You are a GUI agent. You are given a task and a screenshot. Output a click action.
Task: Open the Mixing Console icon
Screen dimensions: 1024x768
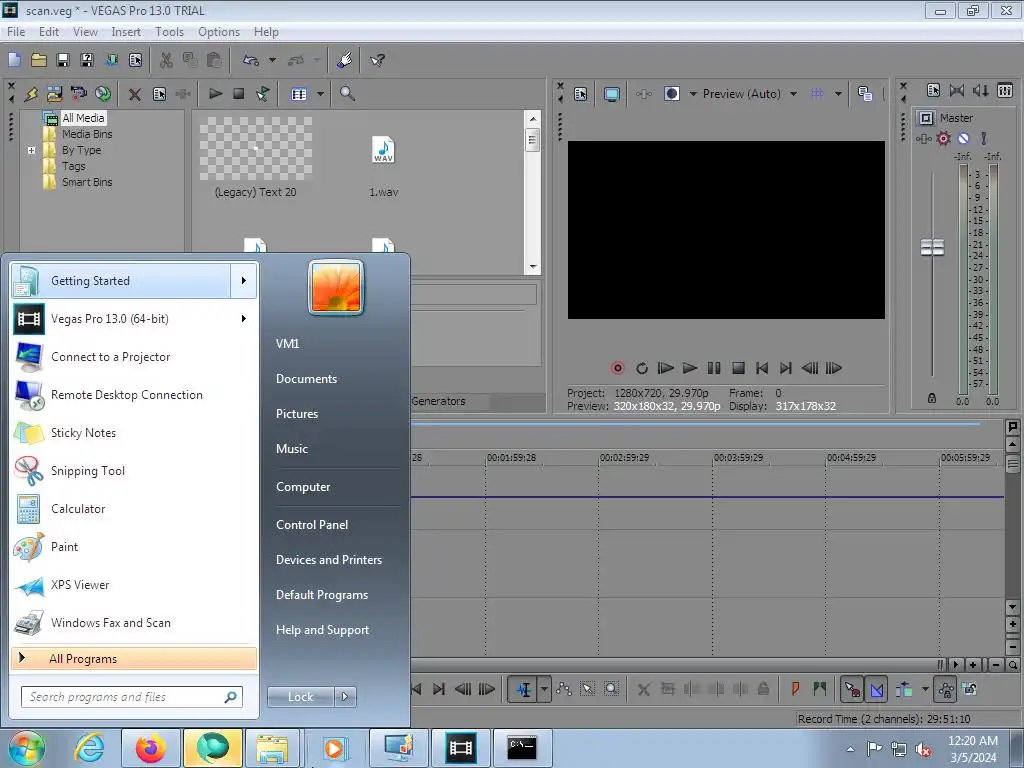click(1005, 91)
